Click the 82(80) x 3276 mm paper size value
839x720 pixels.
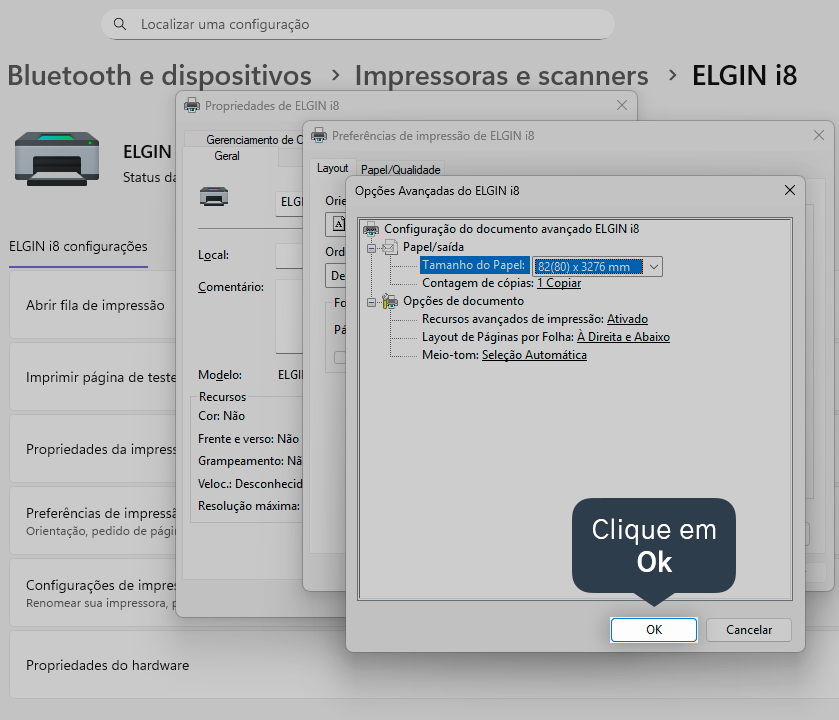pyautogui.click(x=589, y=266)
